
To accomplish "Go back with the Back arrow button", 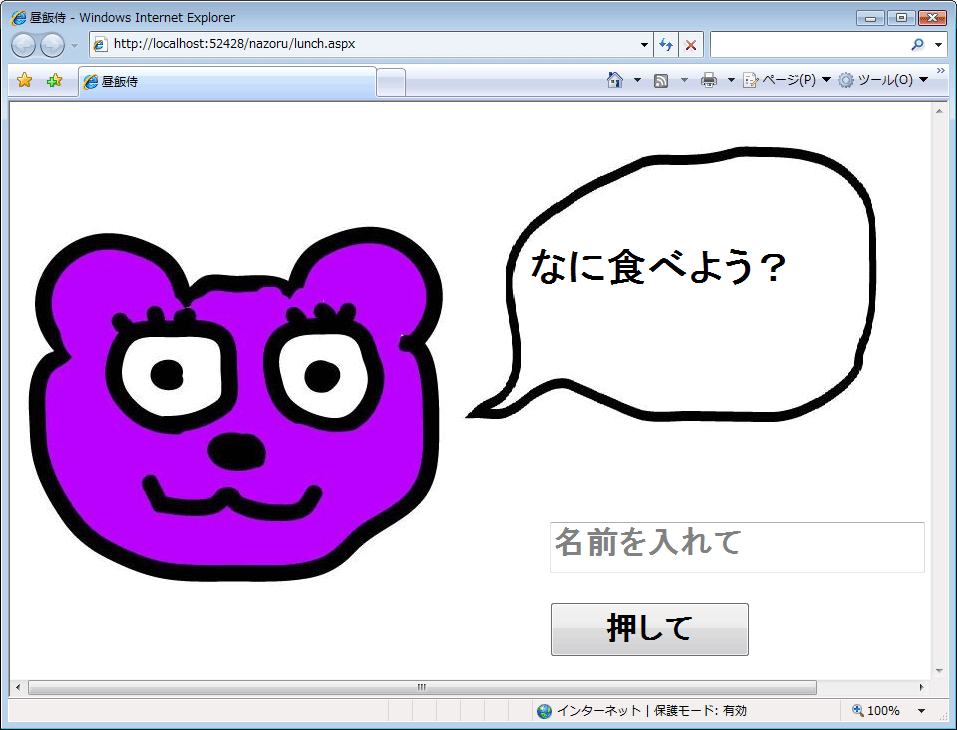I will (23, 45).
